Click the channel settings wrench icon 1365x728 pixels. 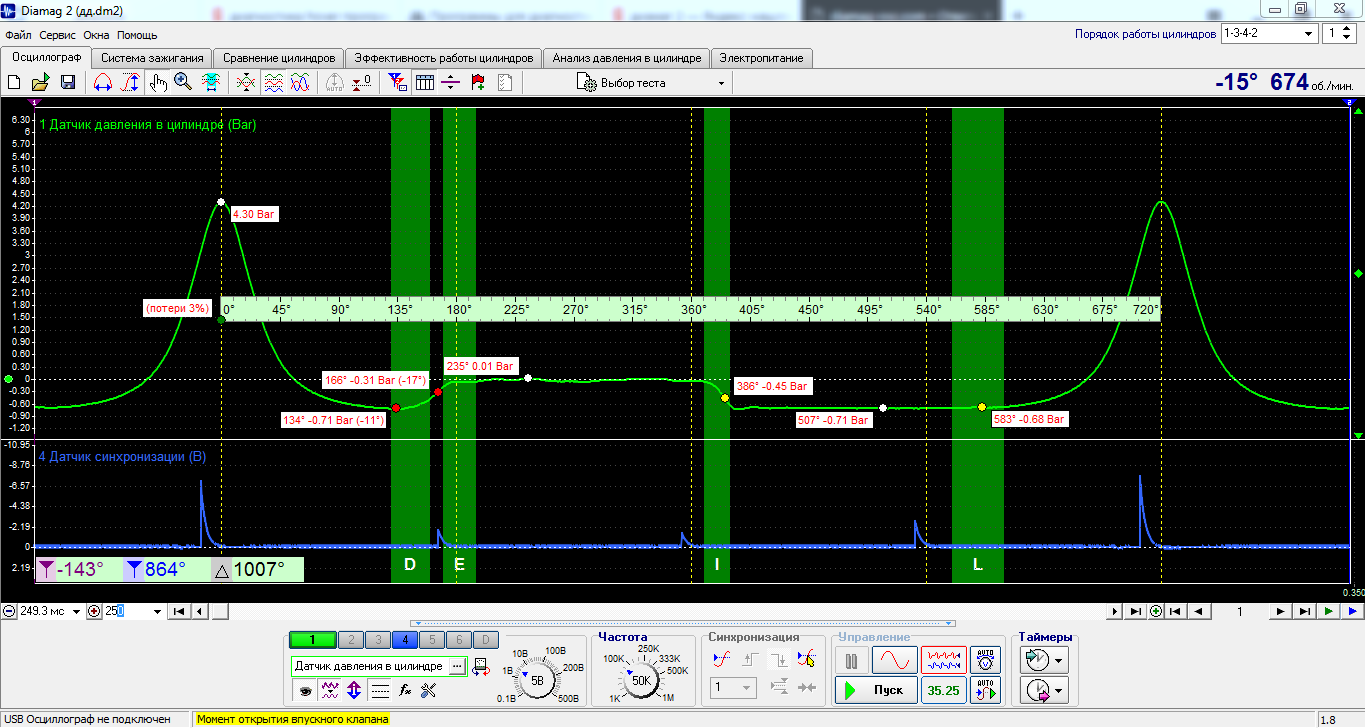430,689
